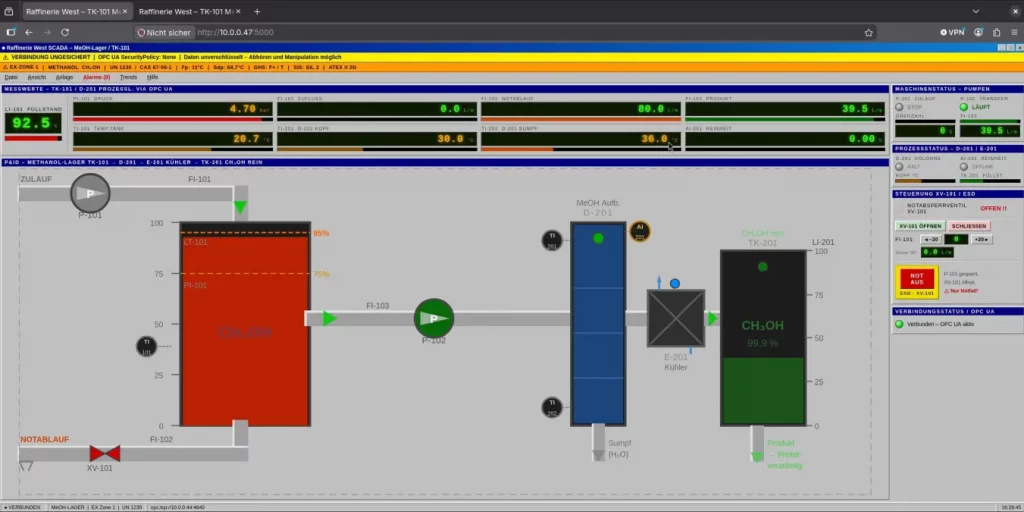Screen dimensions: 1024x512
Task: Increase FI-101 setpoint by 20
Action: (982, 240)
